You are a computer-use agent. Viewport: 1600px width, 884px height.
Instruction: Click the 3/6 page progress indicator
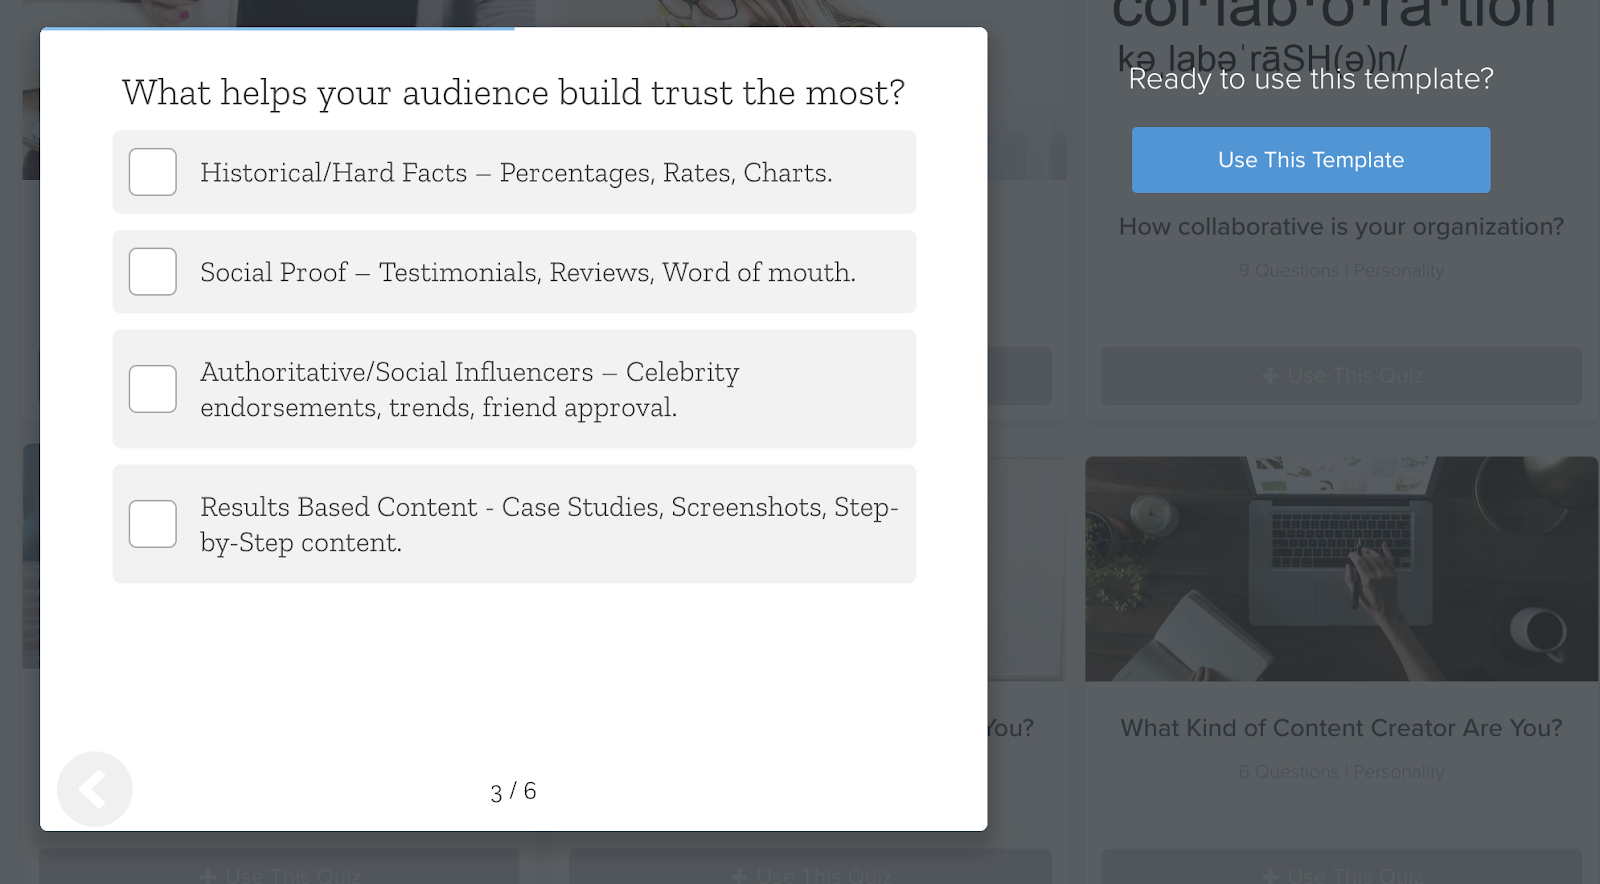513,790
